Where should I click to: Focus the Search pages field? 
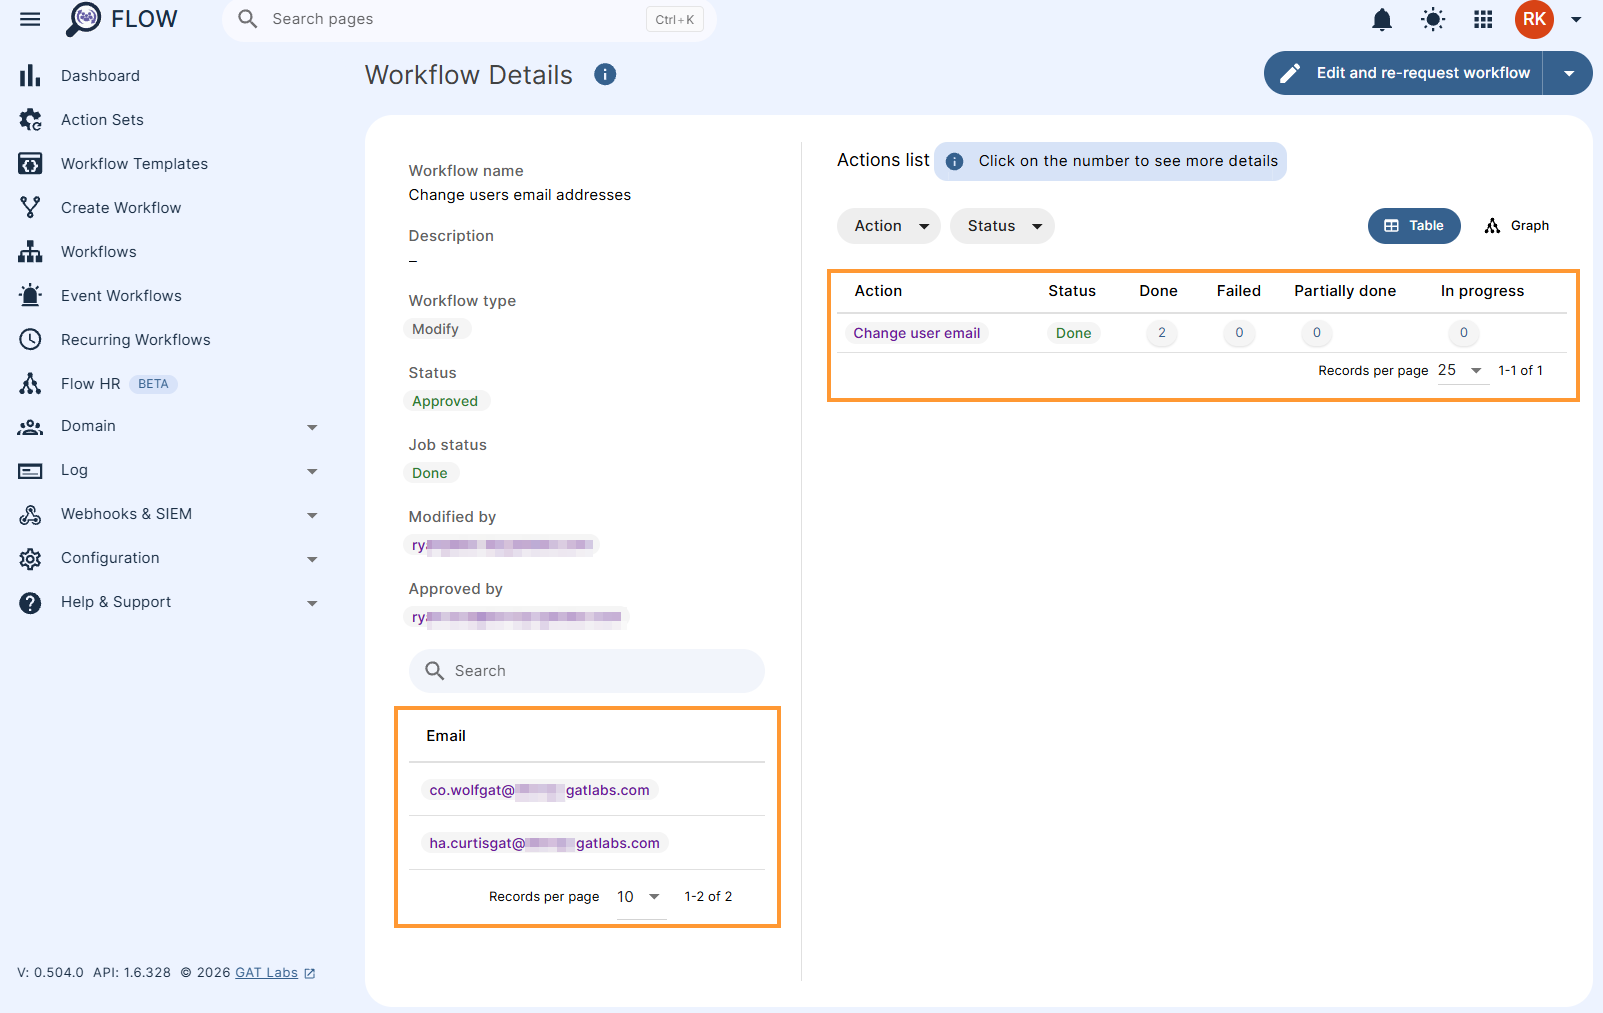pyautogui.click(x=468, y=19)
